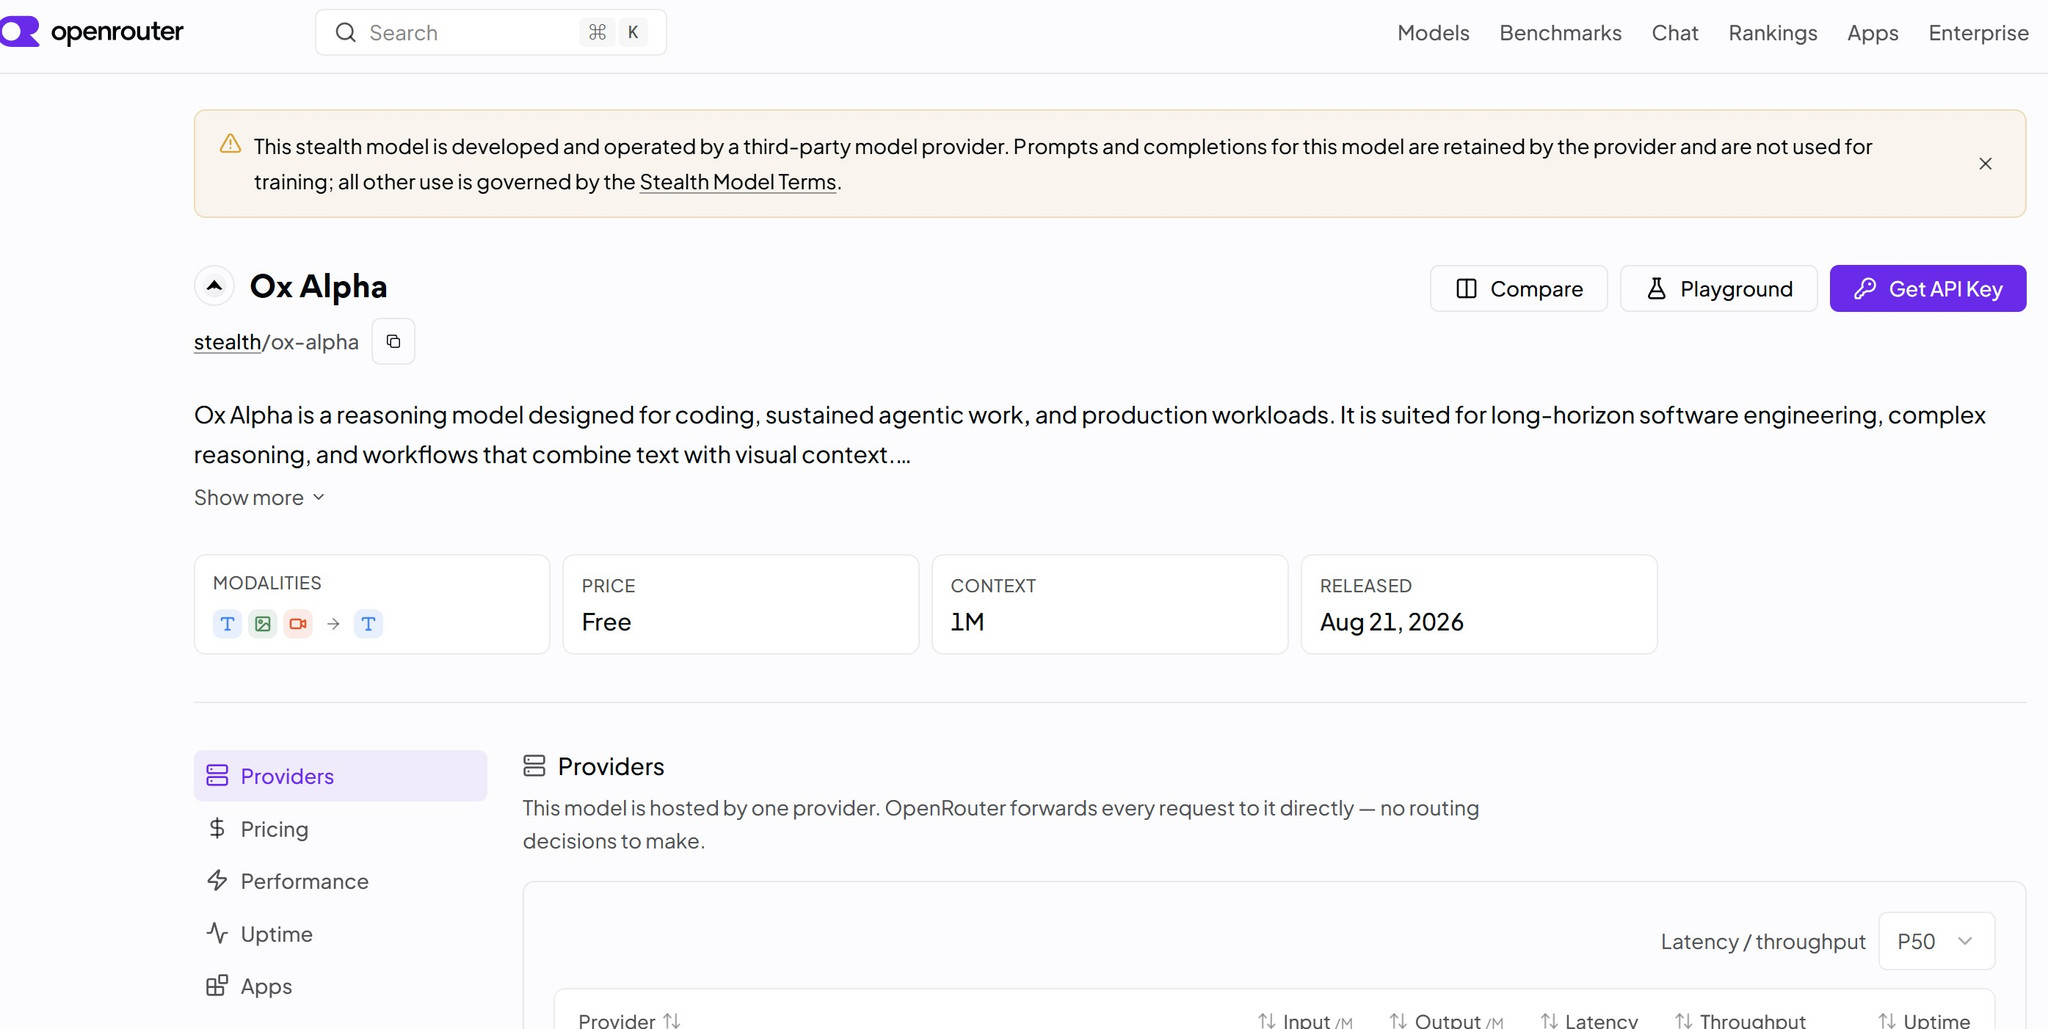Open the Stealth Model Terms link
The image size is (2048, 1029).
tap(737, 182)
